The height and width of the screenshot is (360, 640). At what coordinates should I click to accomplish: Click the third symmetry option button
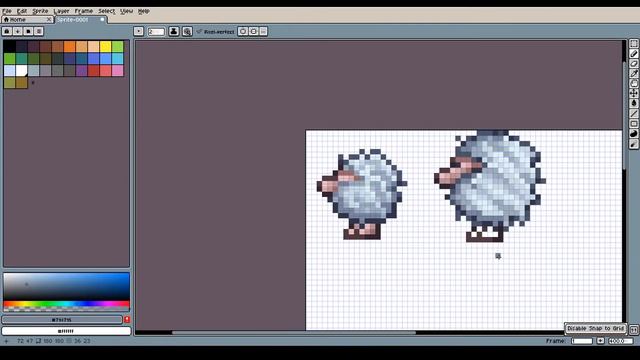coord(263,31)
